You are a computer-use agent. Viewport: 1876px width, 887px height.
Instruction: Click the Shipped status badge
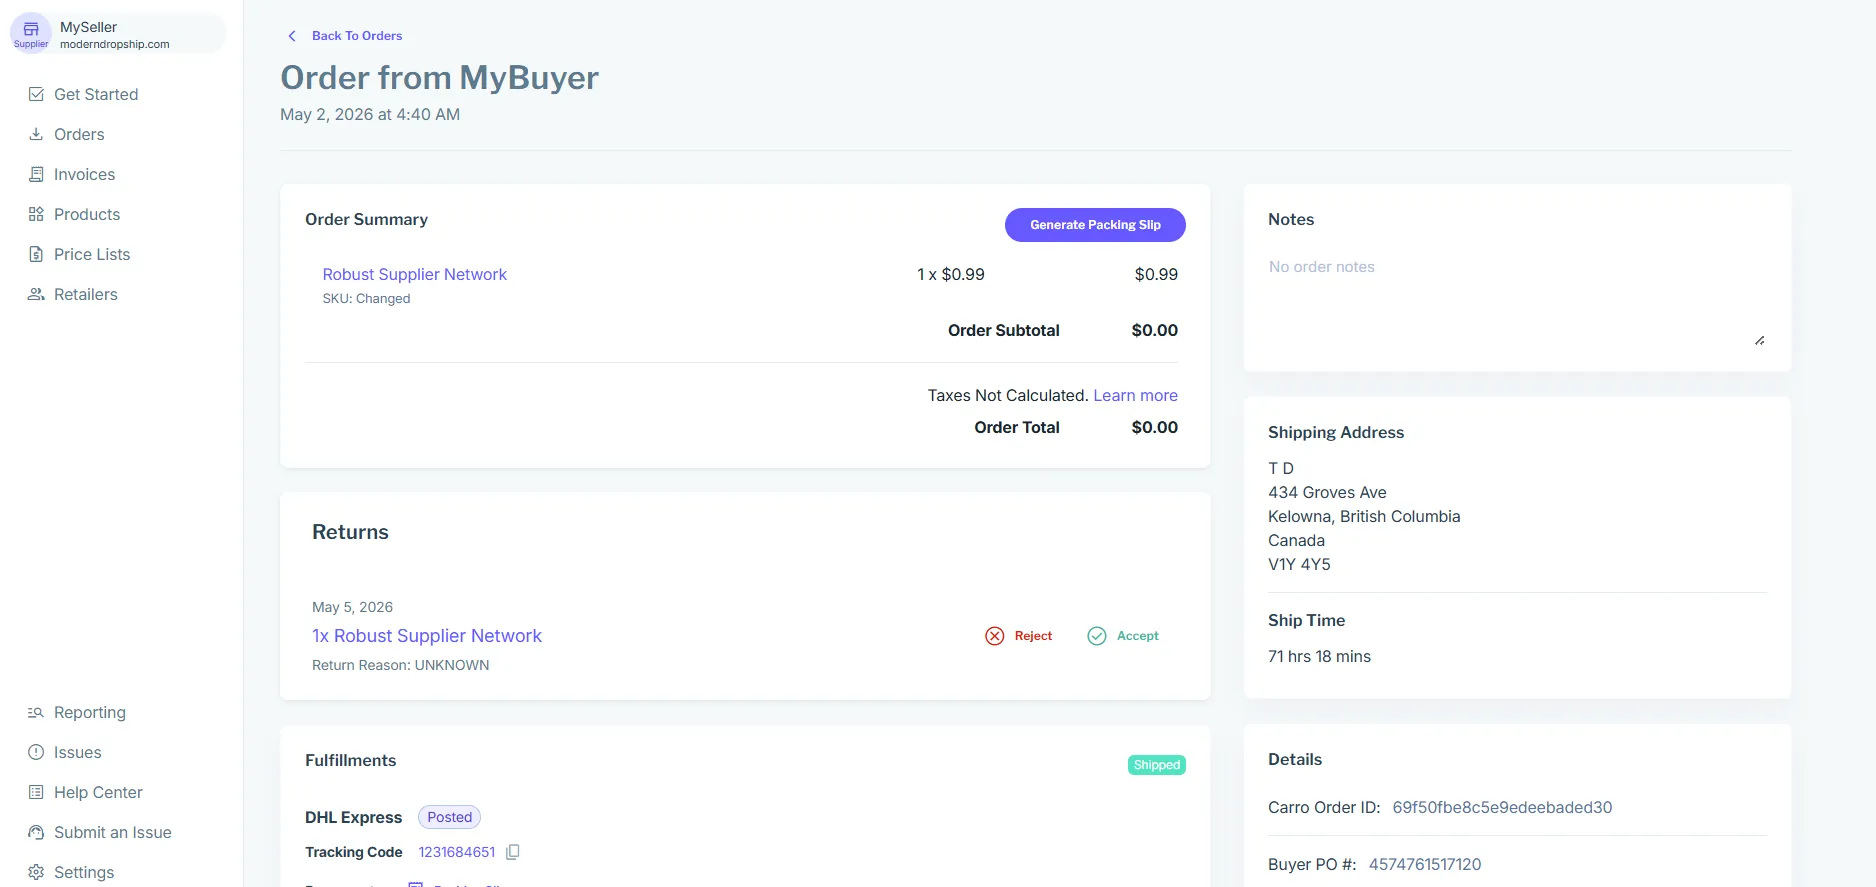point(1157,765)
